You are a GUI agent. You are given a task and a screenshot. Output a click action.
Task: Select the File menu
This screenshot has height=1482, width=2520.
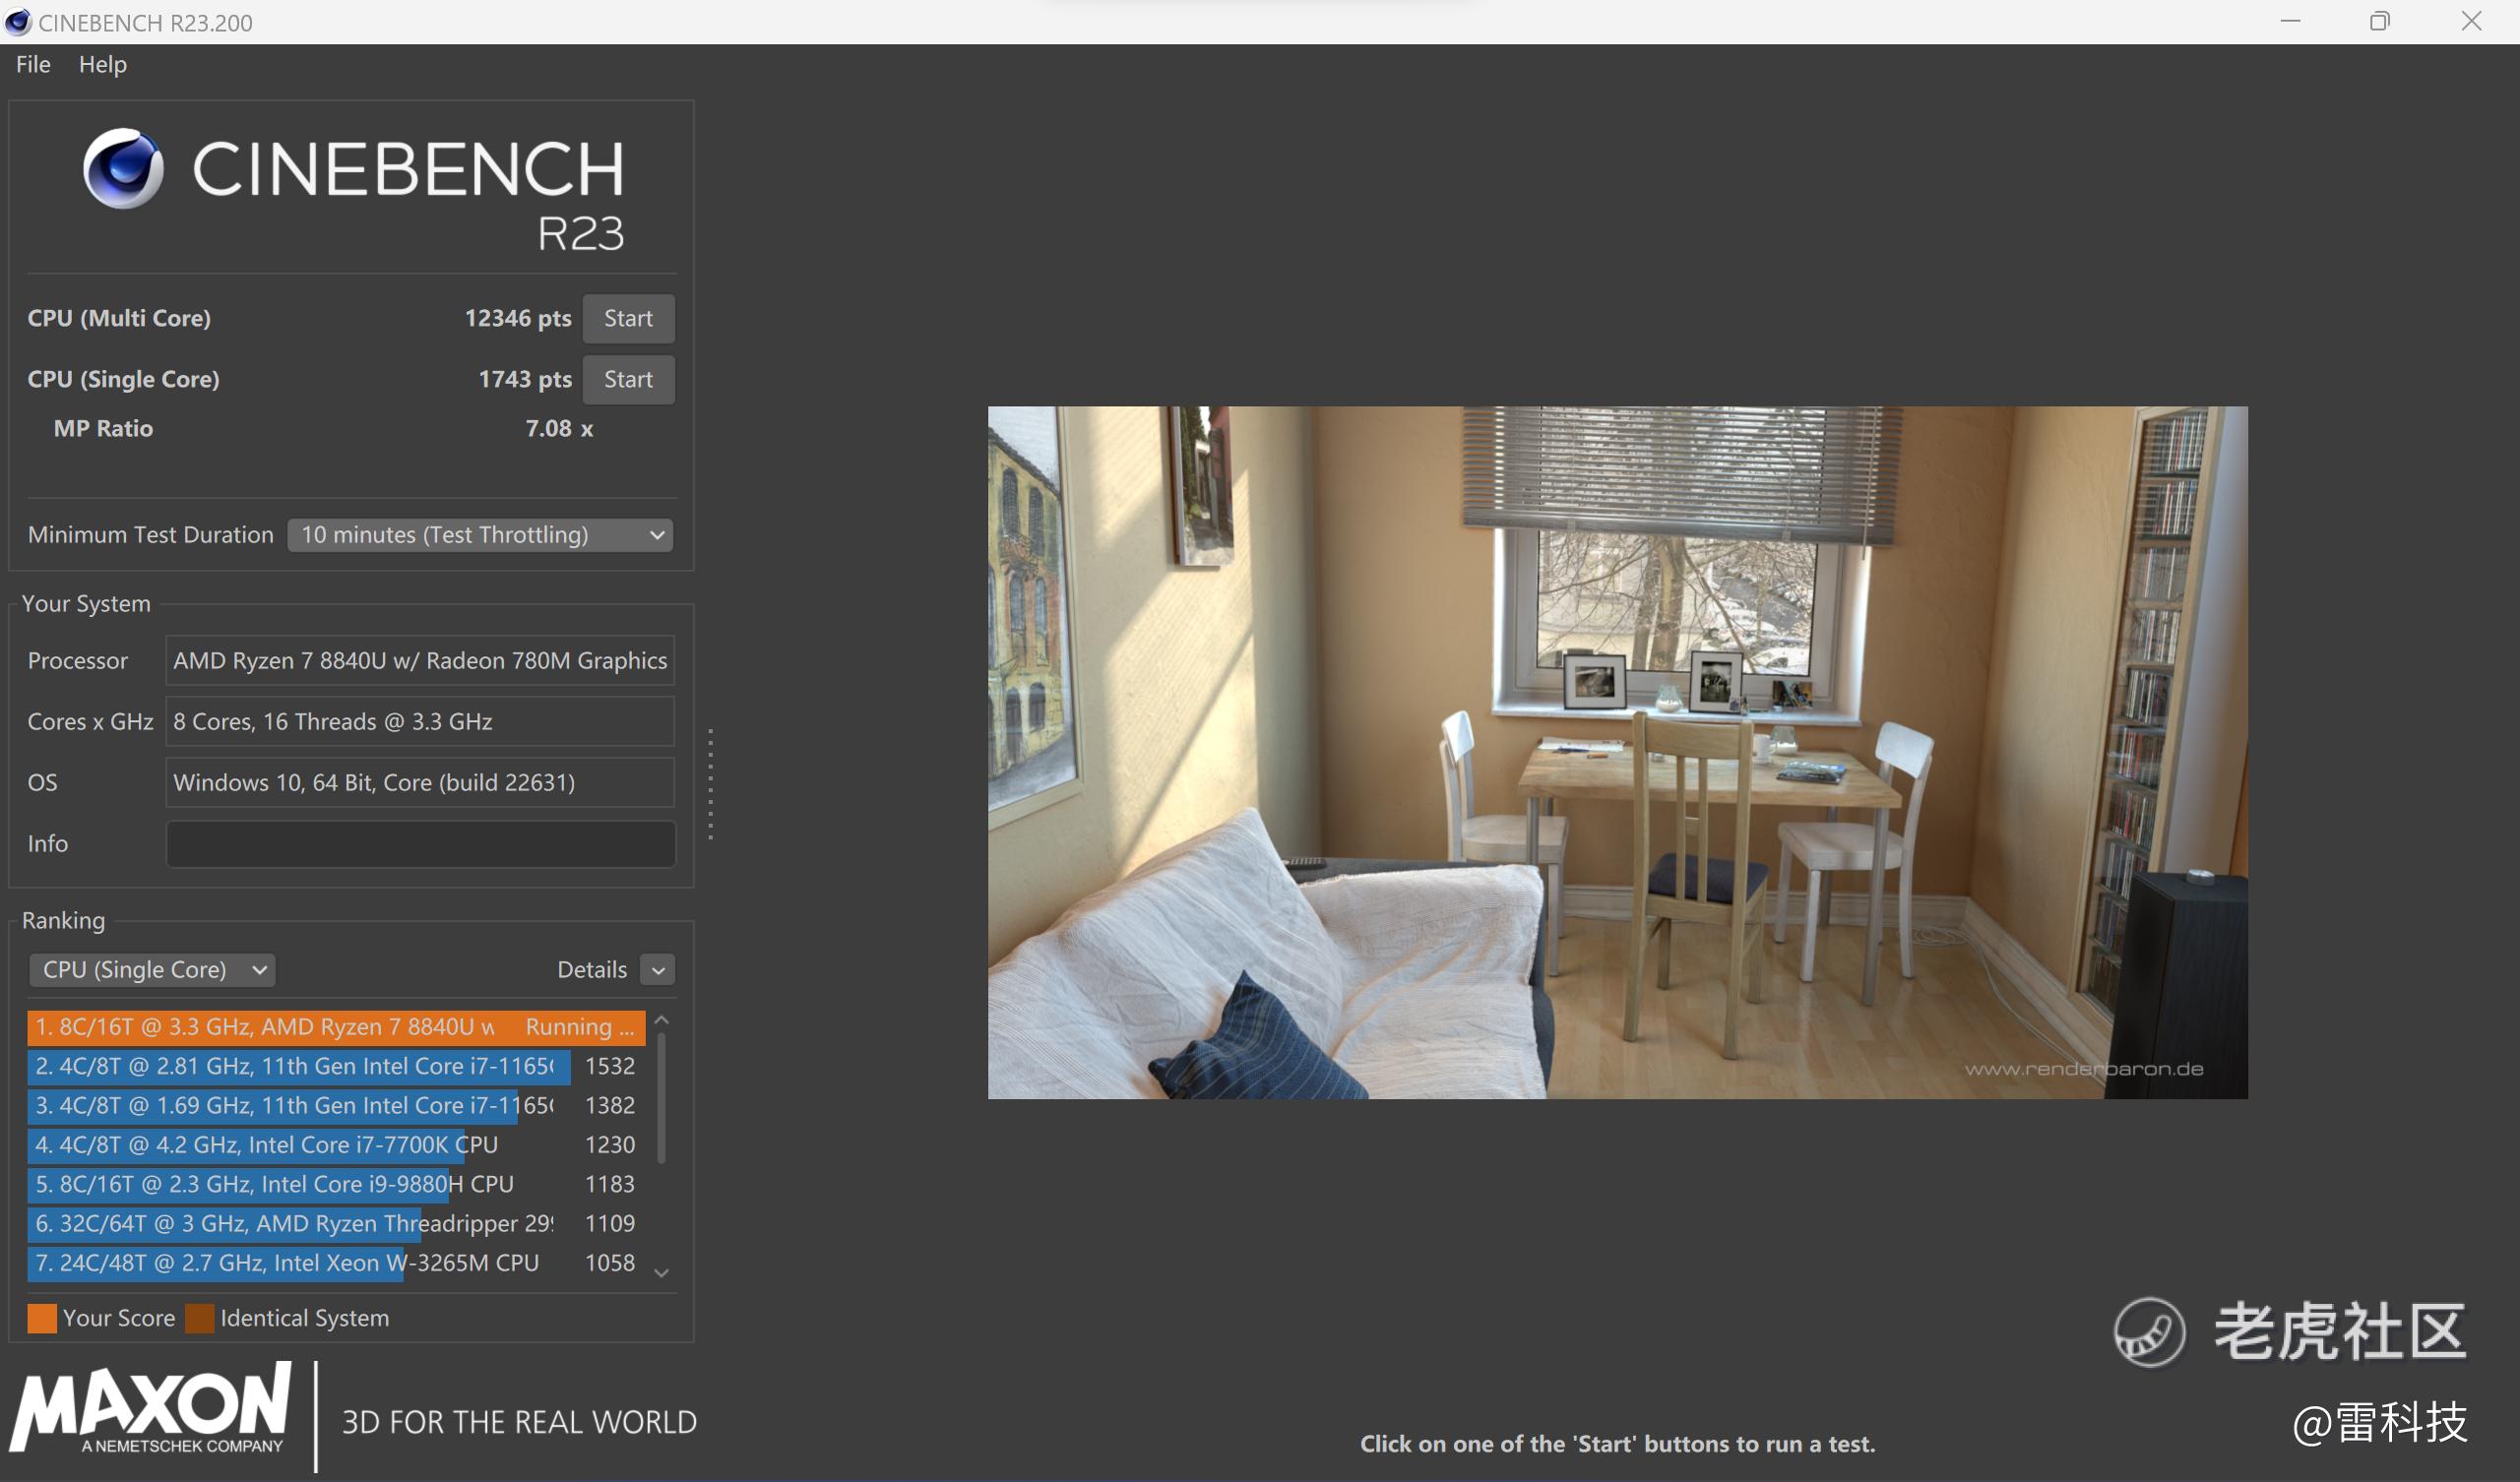30,65
